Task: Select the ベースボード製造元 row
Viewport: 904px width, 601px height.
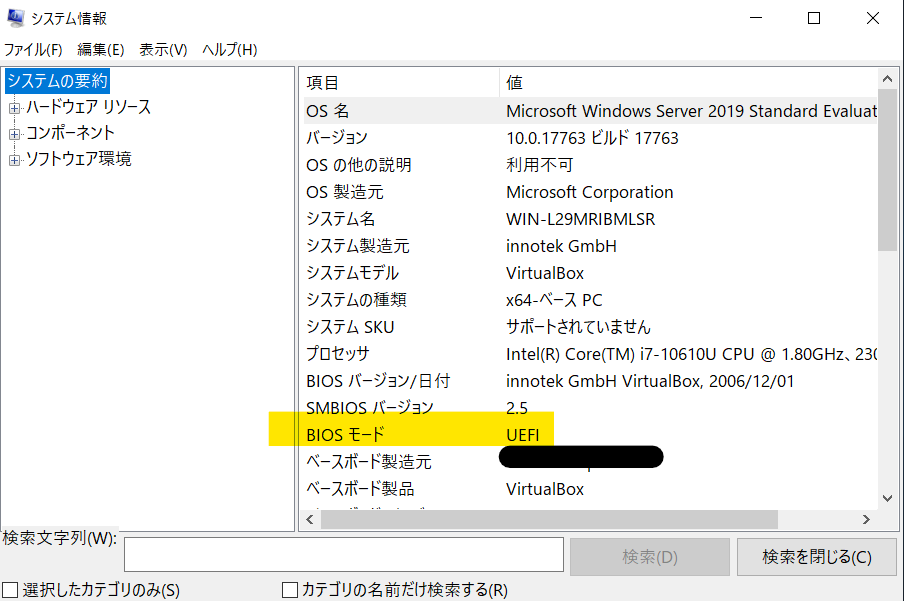Action: [x=590, y=462]
